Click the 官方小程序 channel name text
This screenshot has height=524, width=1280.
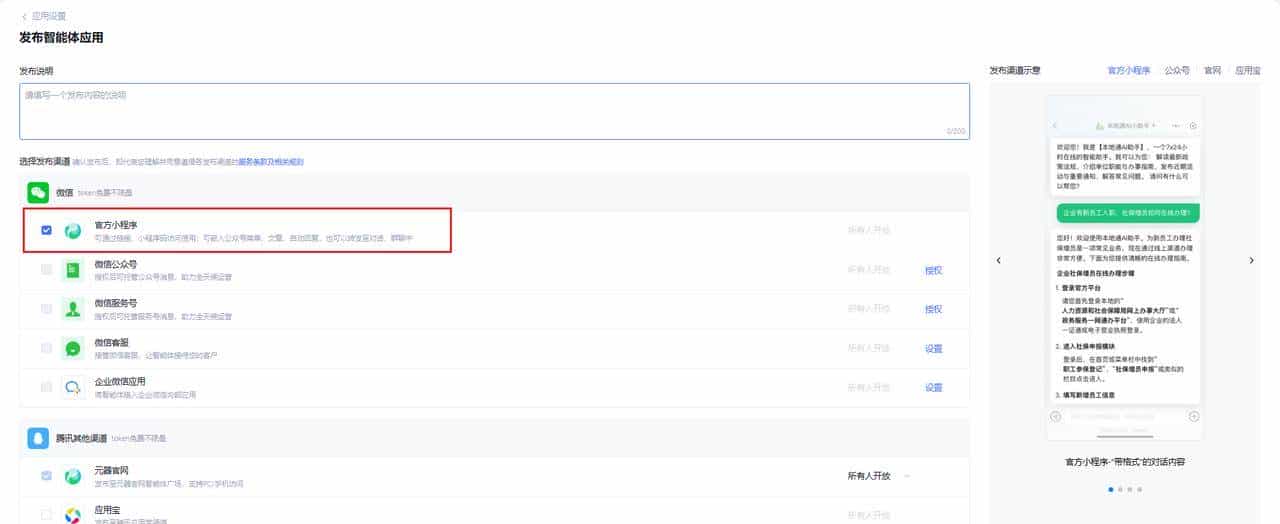coord(116,225)
